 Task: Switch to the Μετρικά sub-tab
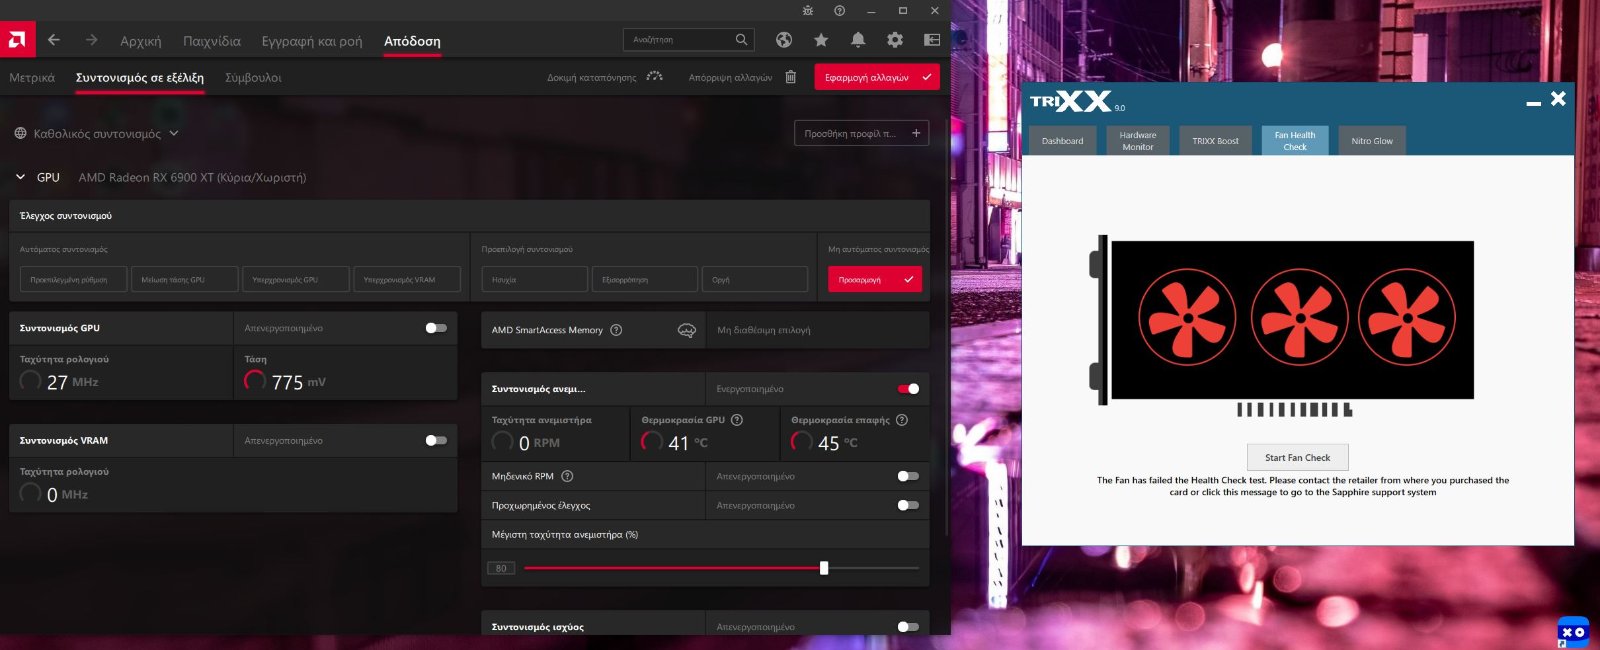point(32,77)
